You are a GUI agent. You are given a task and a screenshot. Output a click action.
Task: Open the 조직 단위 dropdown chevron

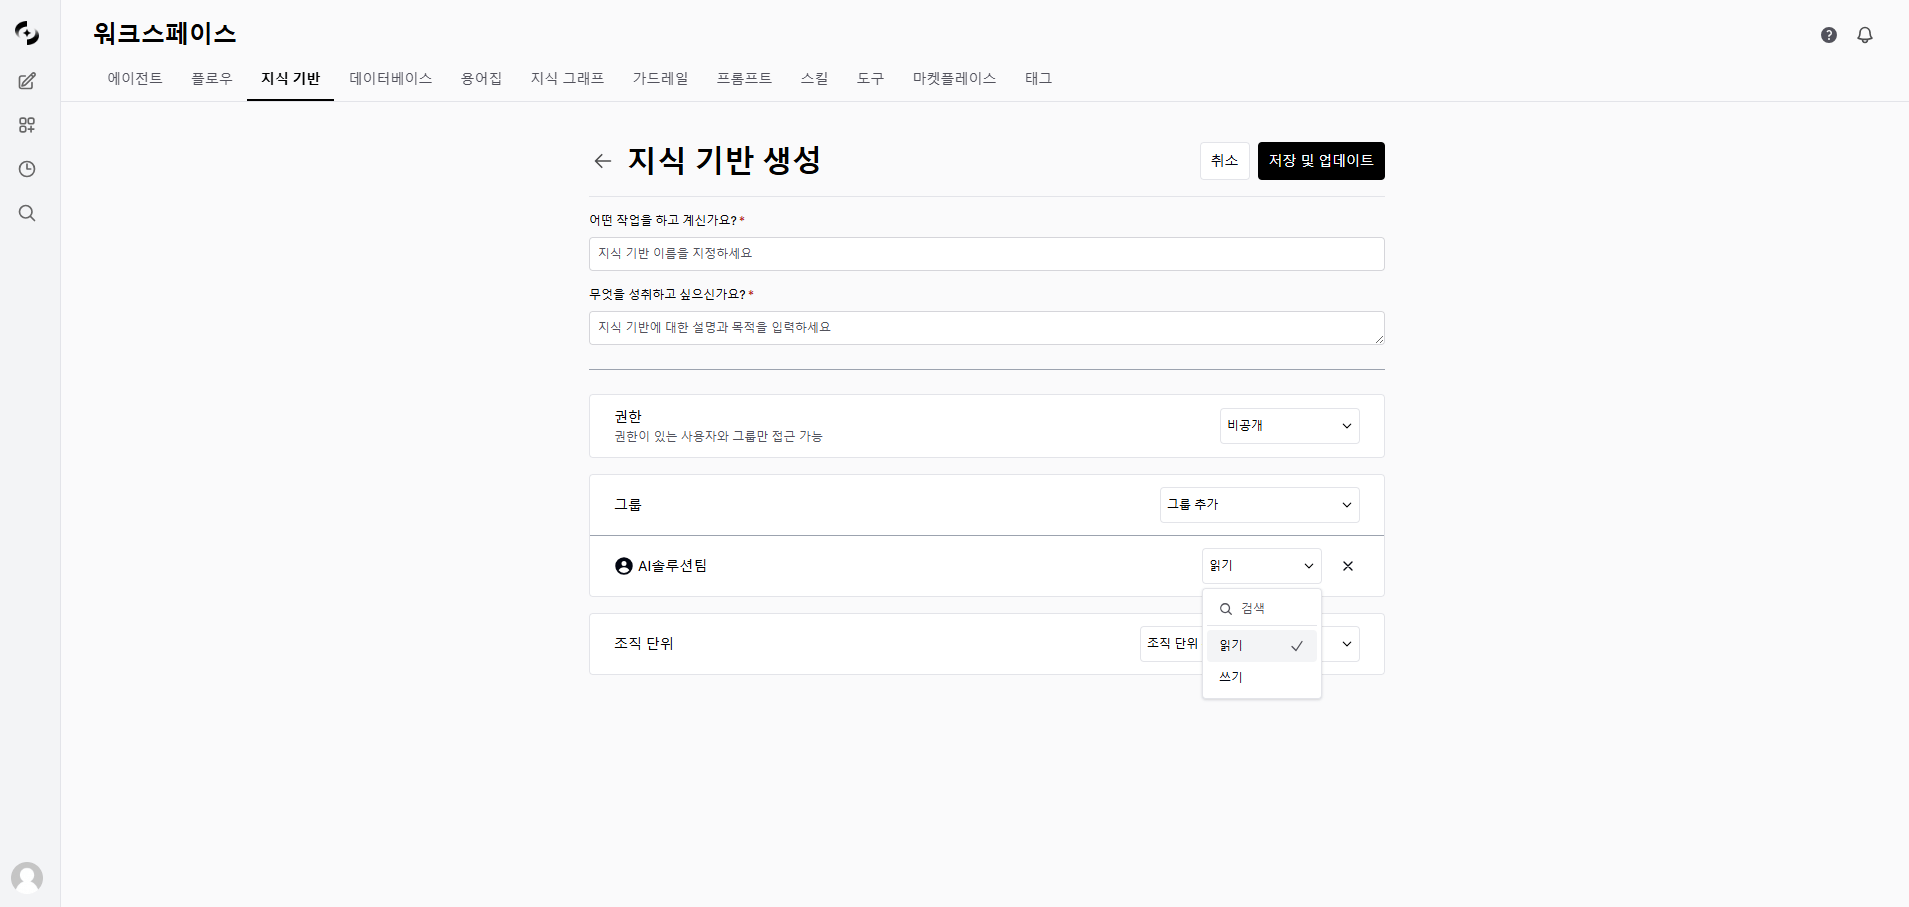(1347, 644)
